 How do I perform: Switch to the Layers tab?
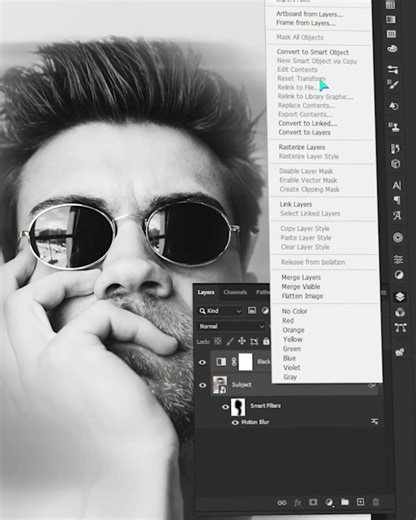click(206, 292)
